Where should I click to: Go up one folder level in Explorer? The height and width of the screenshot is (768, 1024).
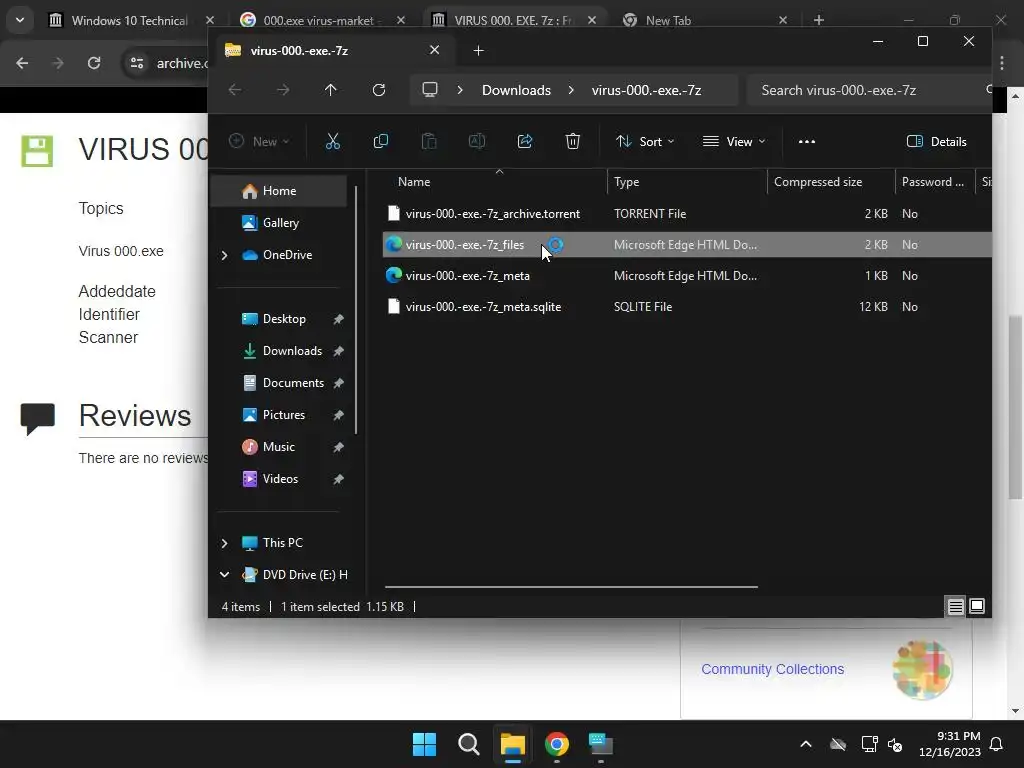point(330,90)
